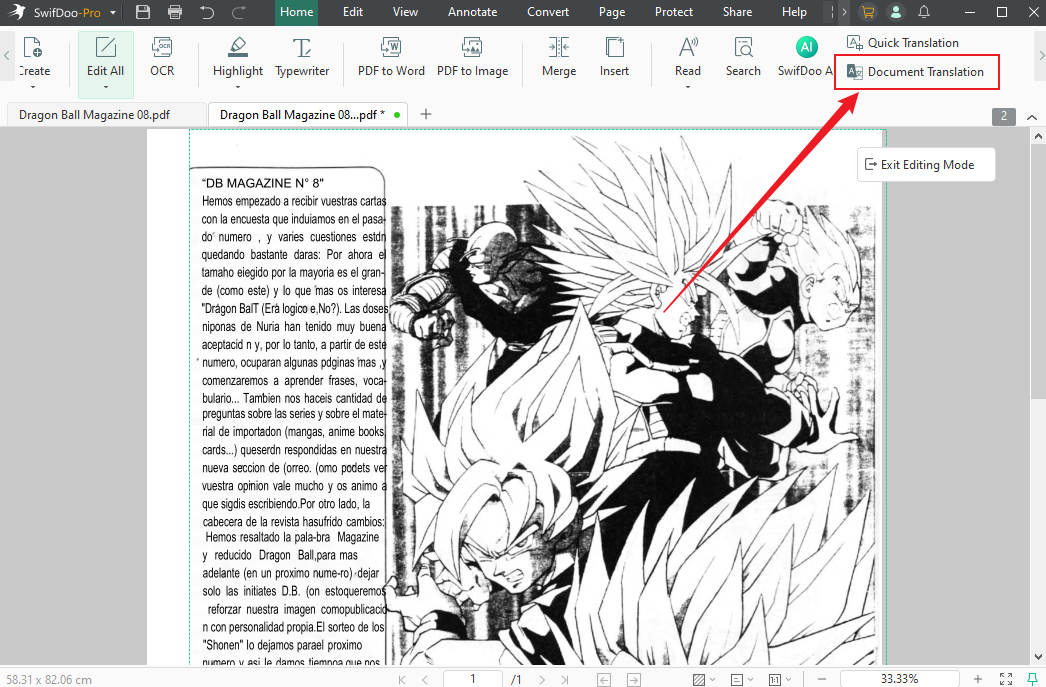Start Document Translation
This screenshot has width=1046, height=687.
point(916,72)
